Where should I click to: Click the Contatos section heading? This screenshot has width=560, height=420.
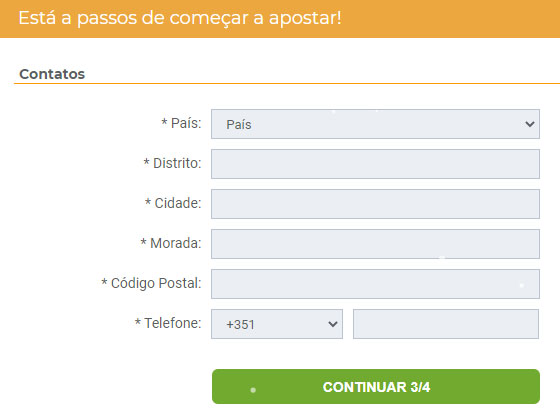click(x=52, y=74)
